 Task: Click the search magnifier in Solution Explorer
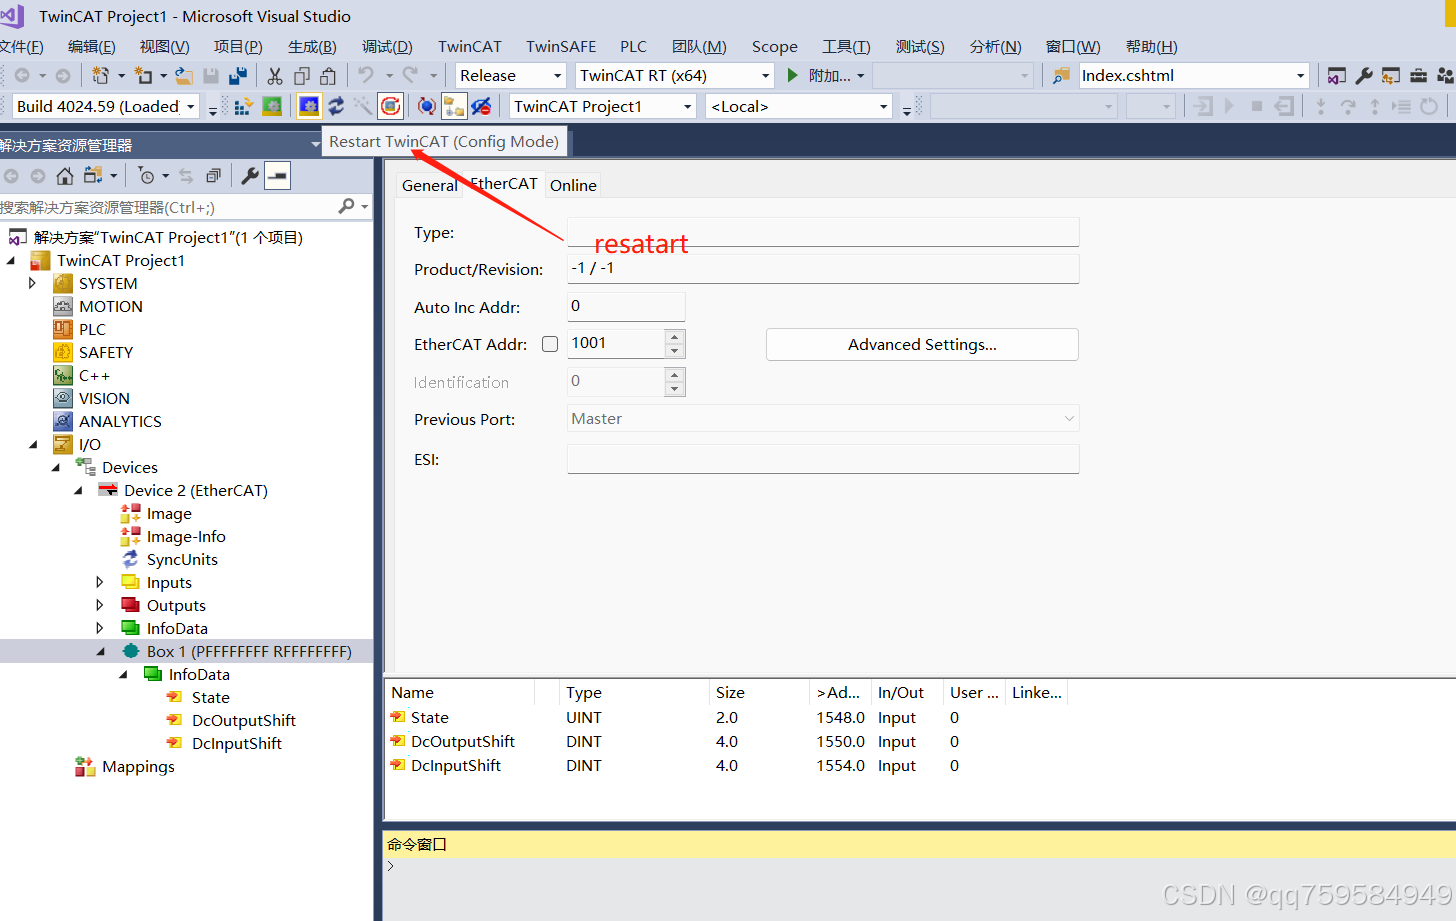(347, 206)
